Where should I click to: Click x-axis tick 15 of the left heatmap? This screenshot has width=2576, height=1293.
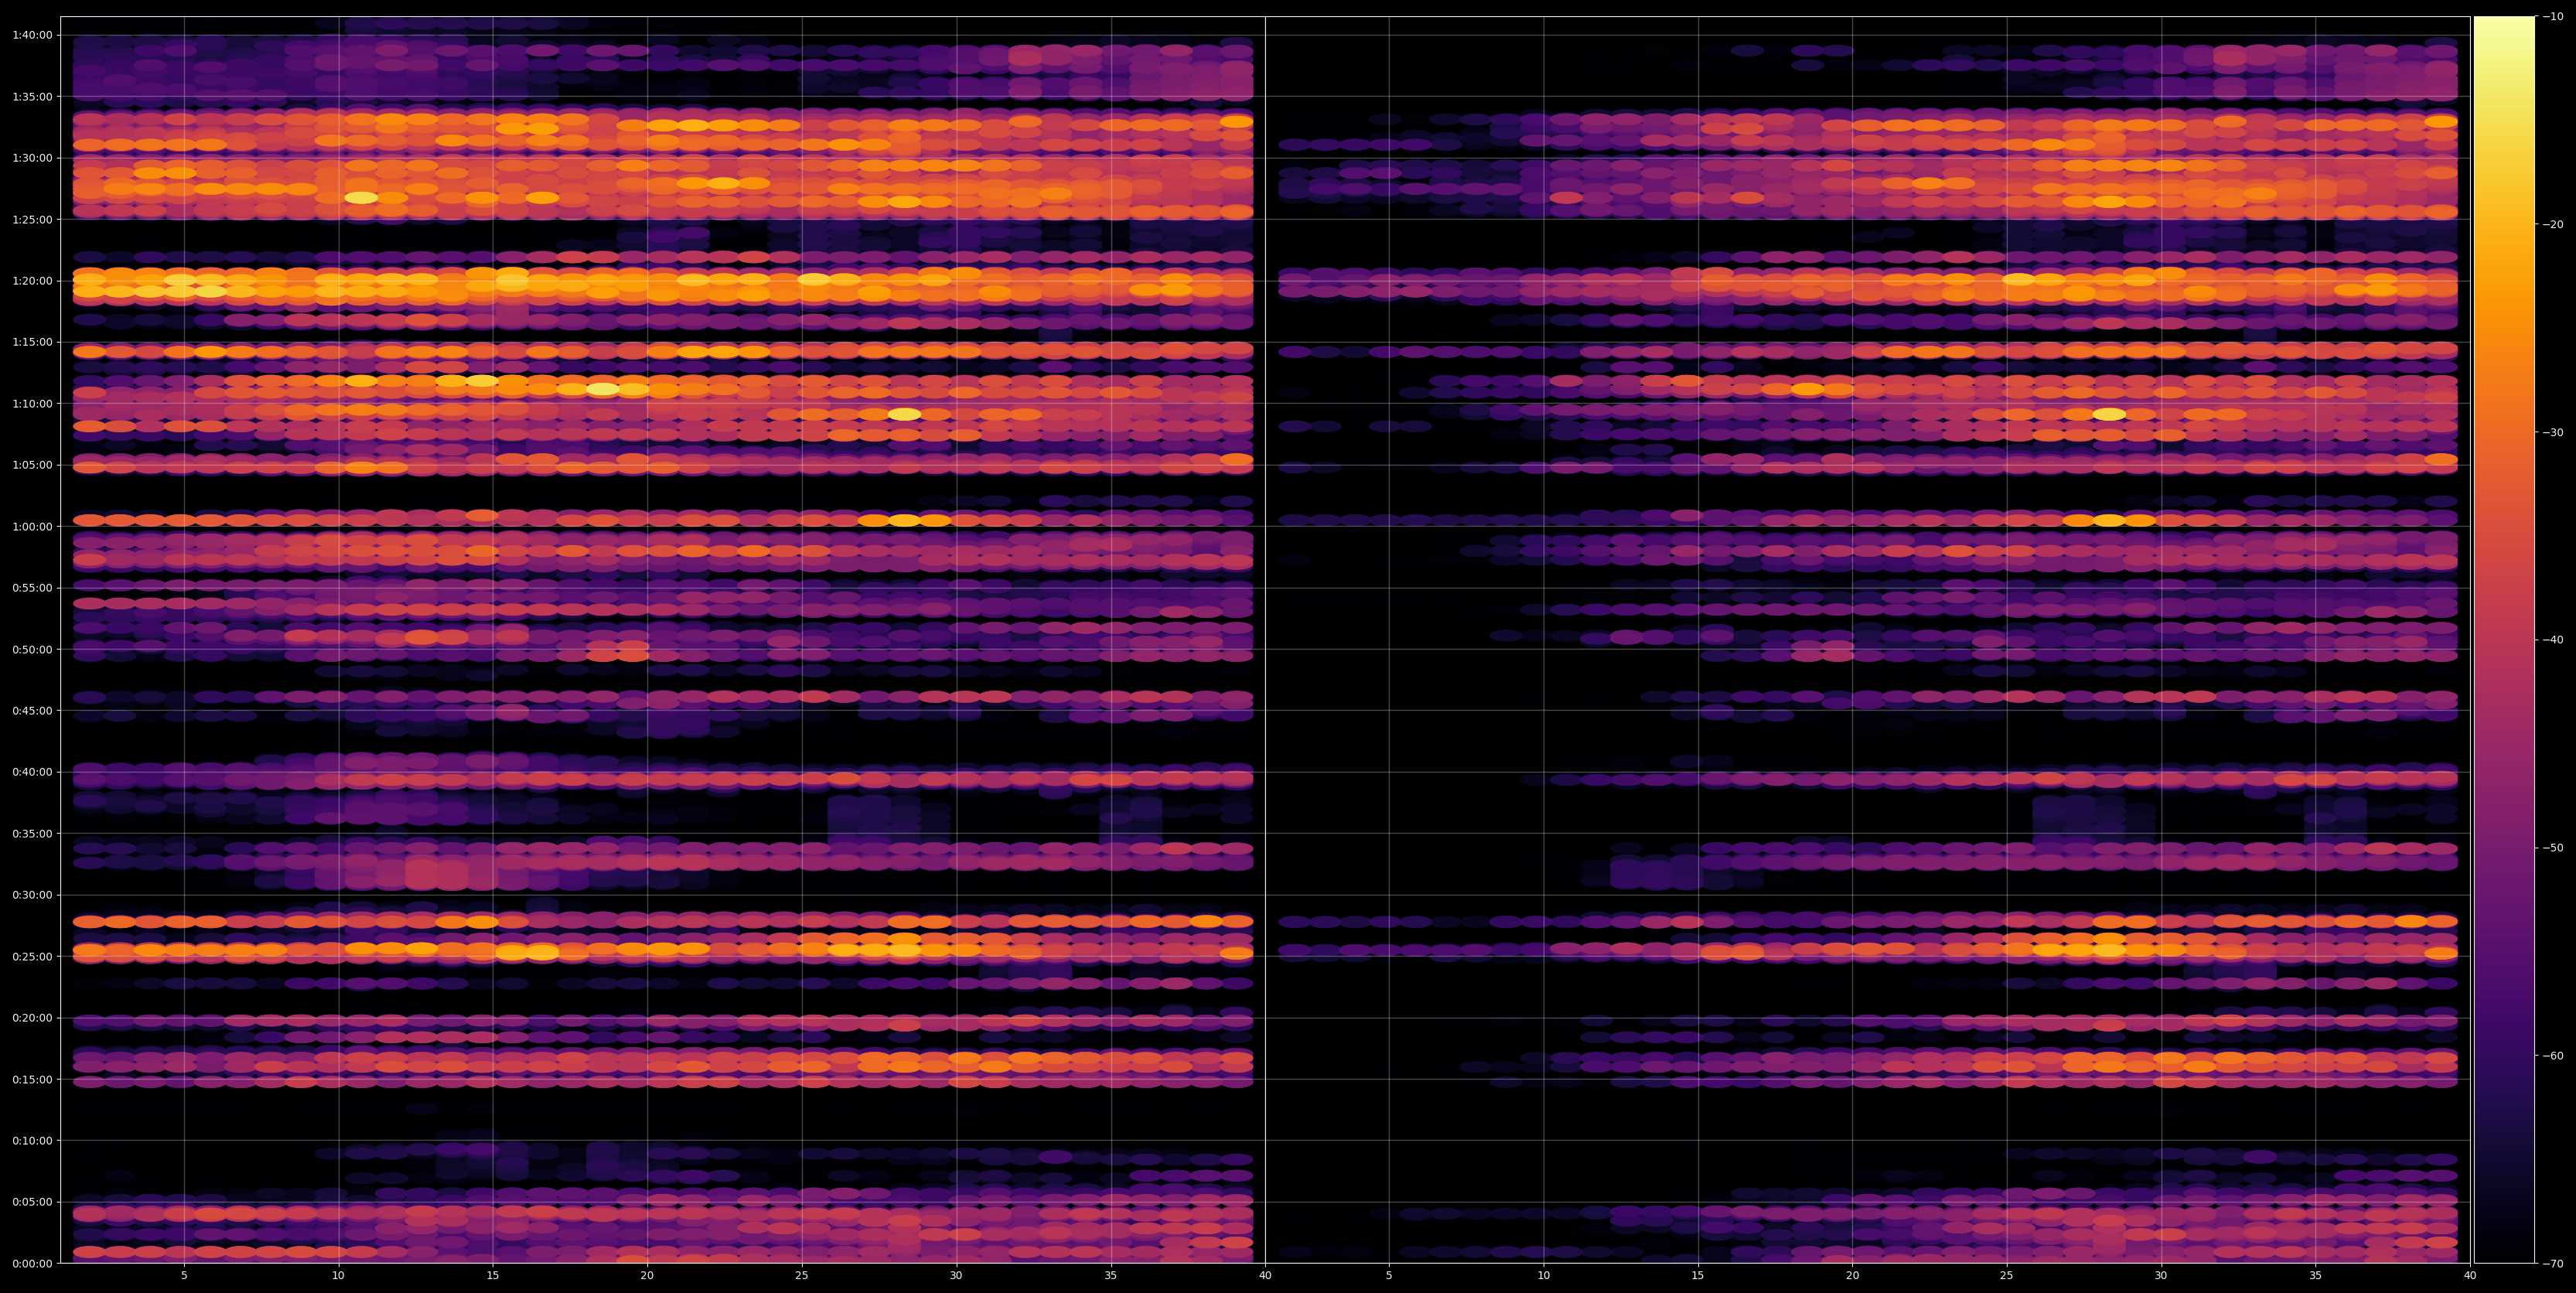click(x=493, y=1276)
